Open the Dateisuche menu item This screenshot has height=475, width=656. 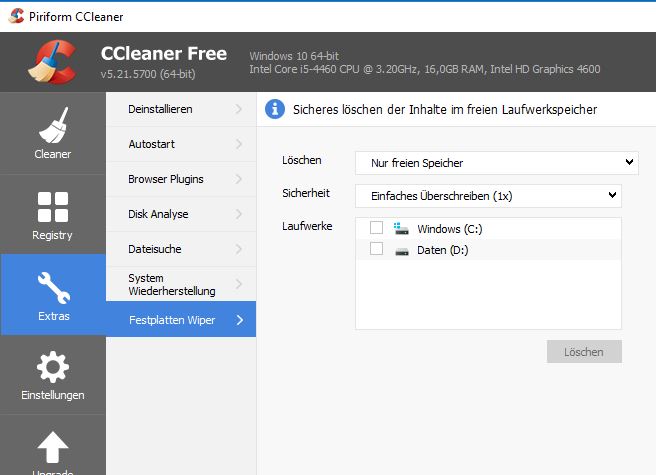(x=181, y=249)
